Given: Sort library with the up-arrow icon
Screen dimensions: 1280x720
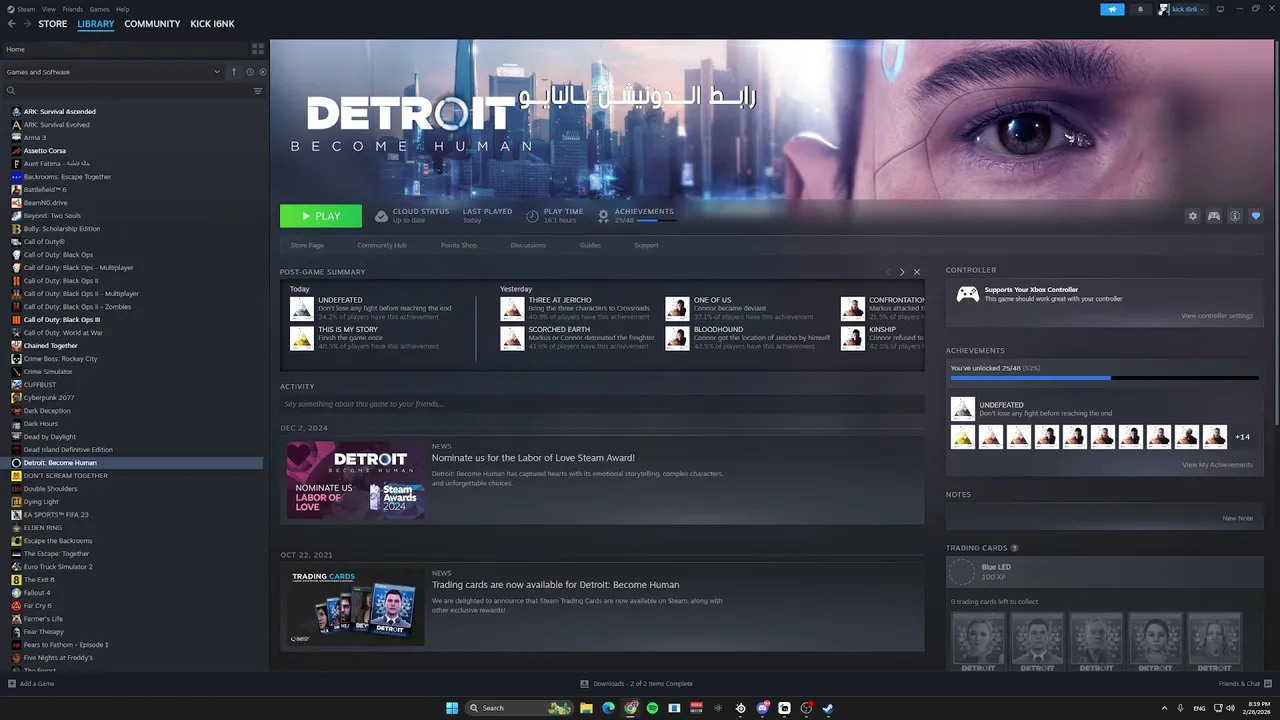Looking at the screenshot, I should point(234,72).
